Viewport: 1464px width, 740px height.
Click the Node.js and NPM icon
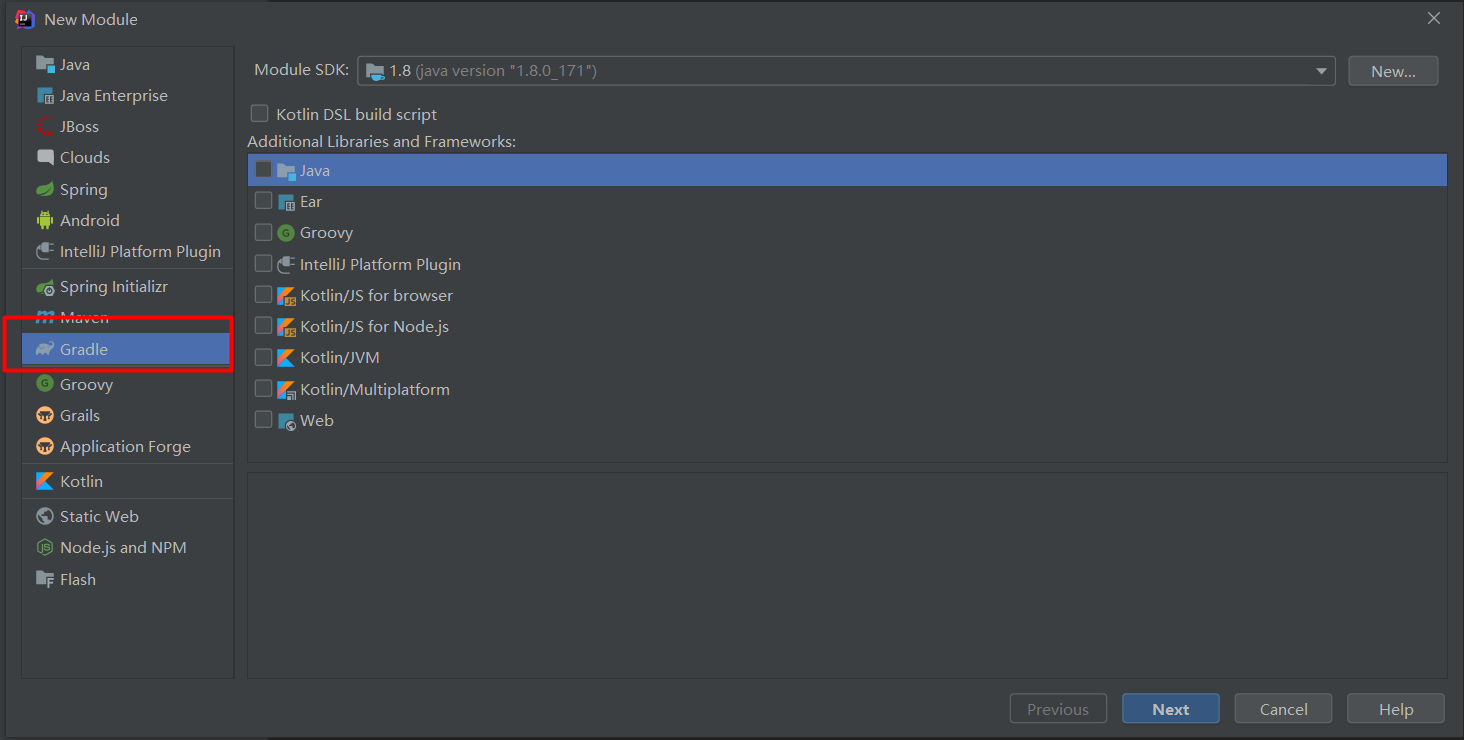pos(45,547)
